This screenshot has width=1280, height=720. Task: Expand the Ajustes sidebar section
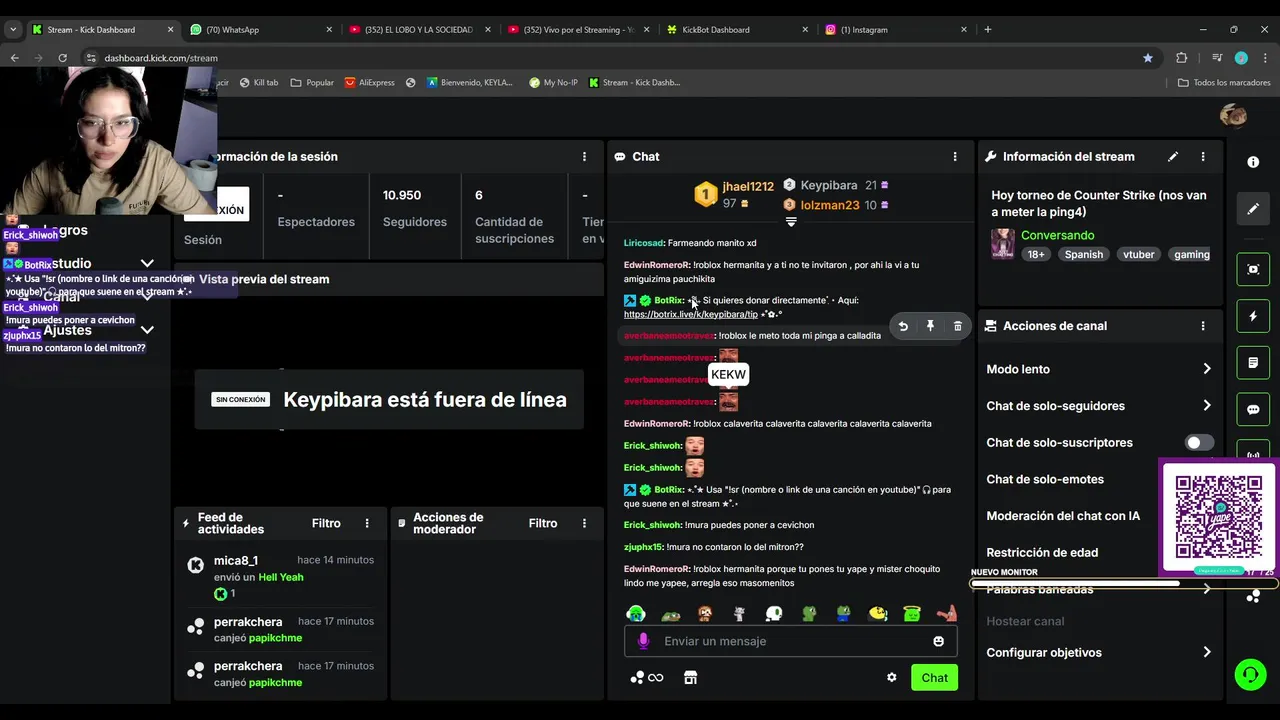147,330
